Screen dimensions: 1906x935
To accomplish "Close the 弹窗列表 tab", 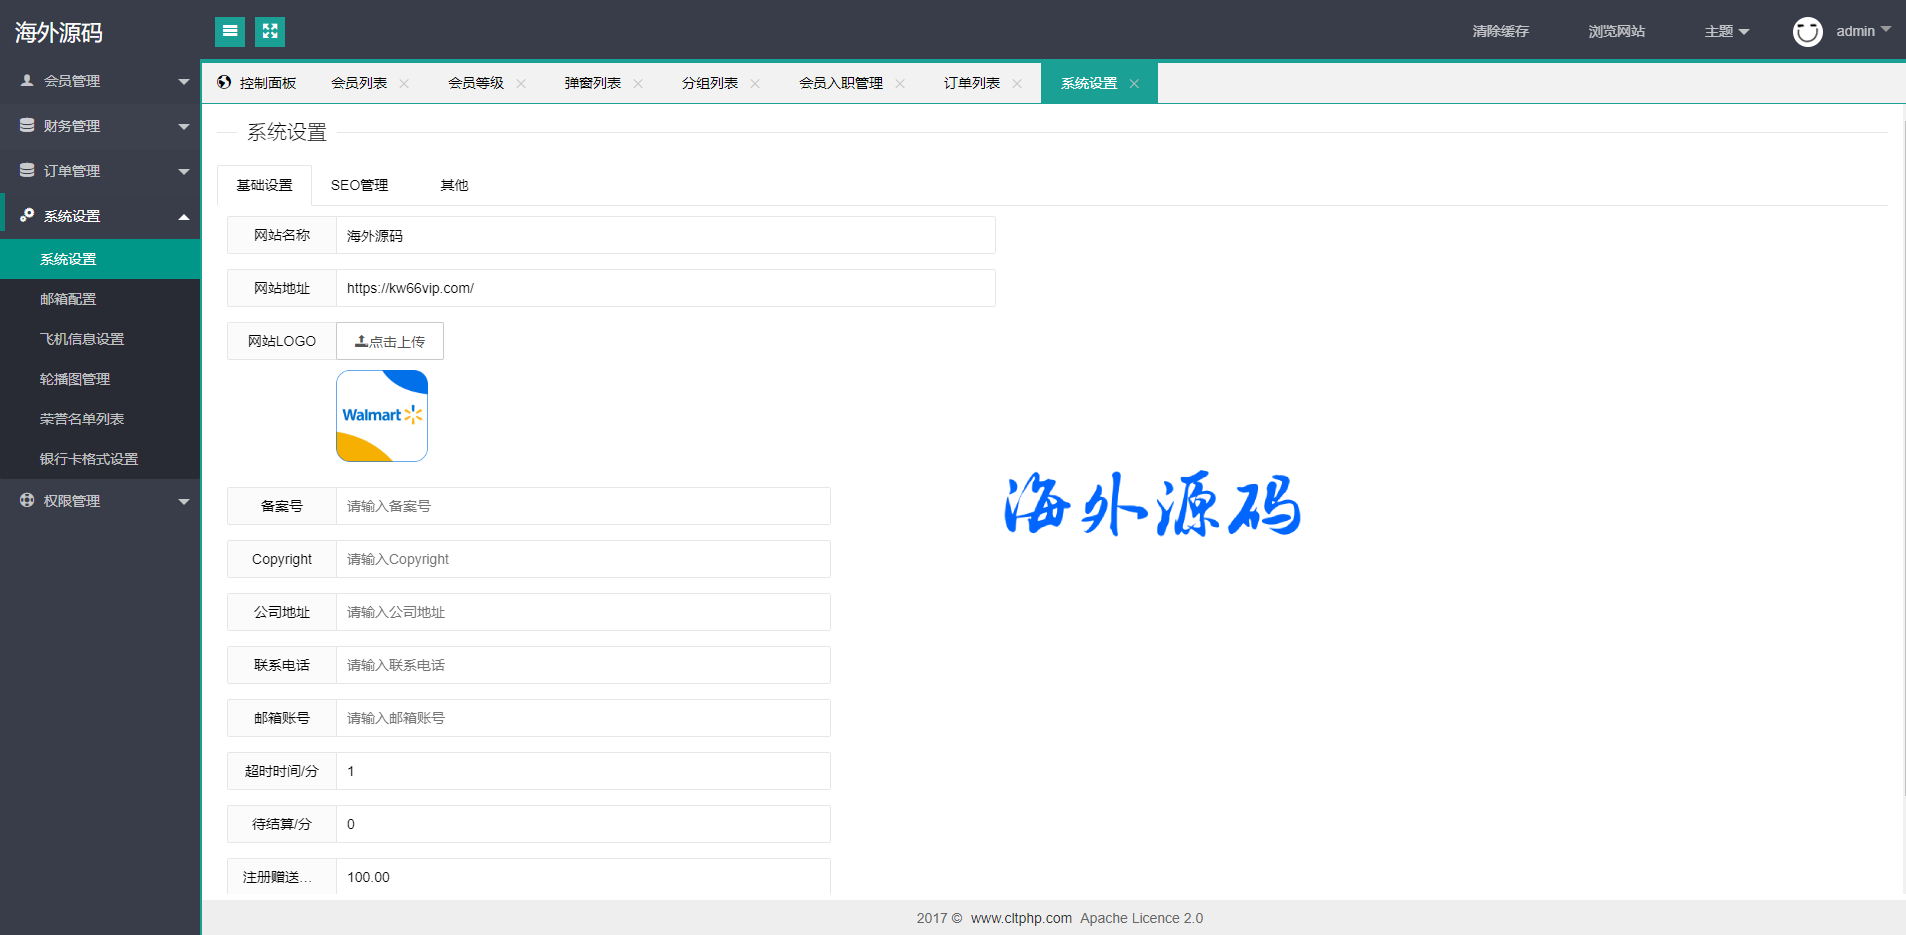I will pos(638,84).
